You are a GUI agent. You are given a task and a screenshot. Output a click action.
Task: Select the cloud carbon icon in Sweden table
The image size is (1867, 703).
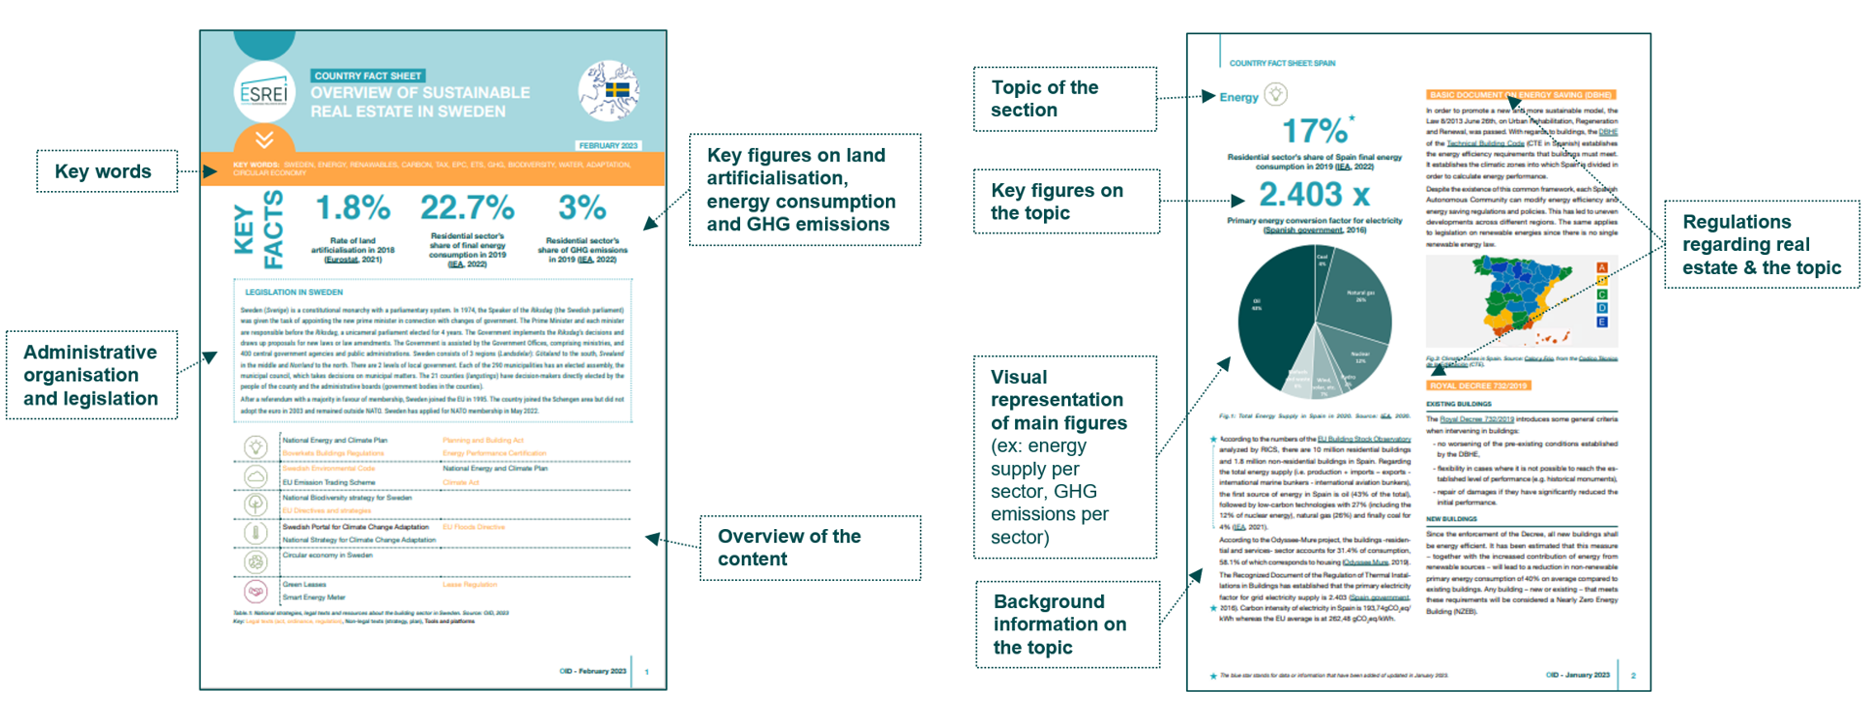pyautogui.click(x=256, y=476)
